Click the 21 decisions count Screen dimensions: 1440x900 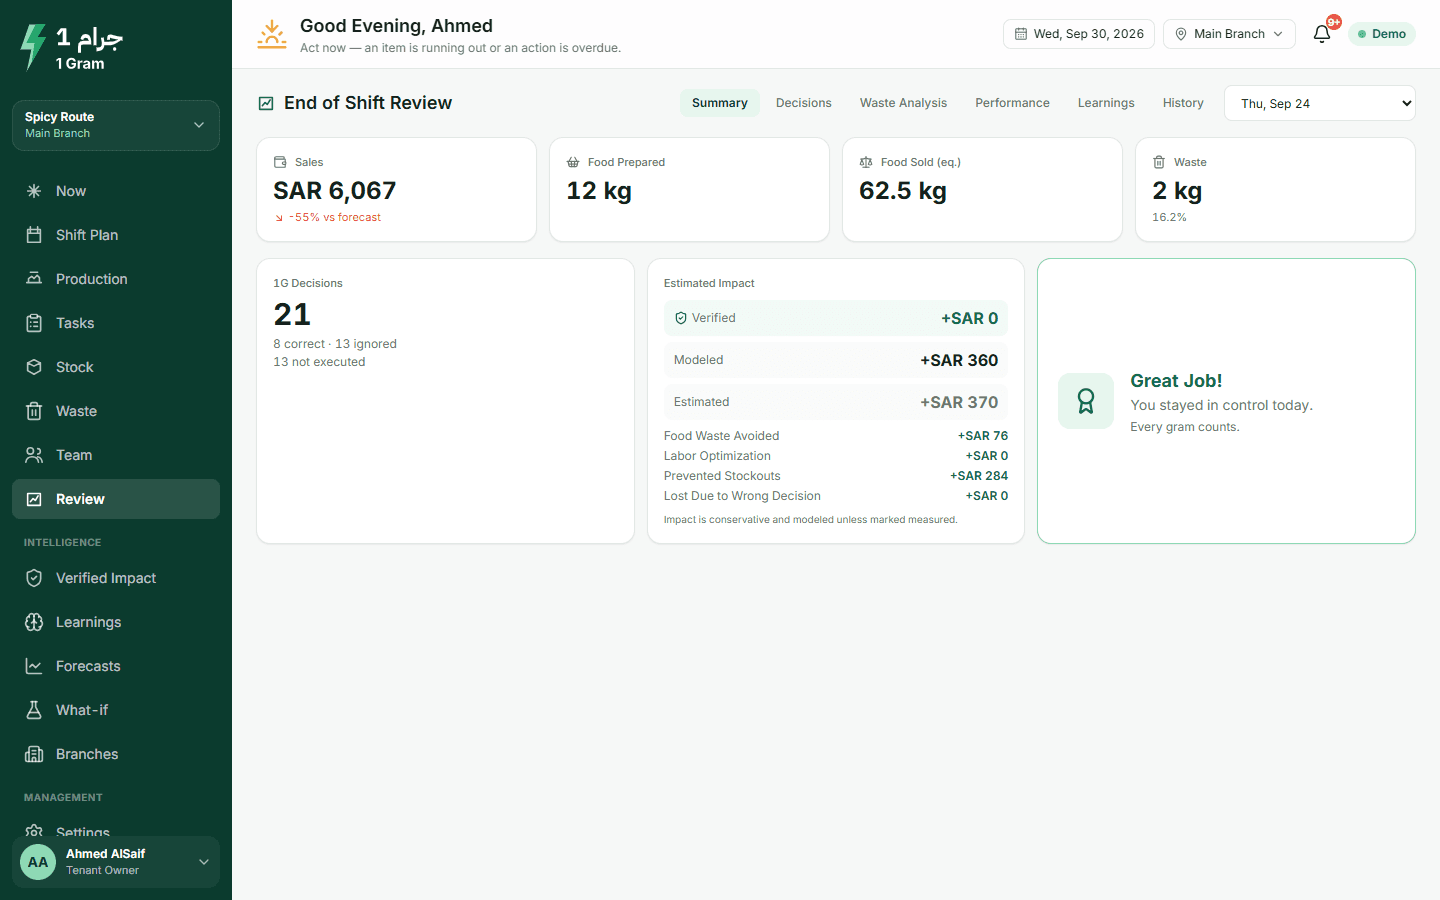click(x=292, y=314)
